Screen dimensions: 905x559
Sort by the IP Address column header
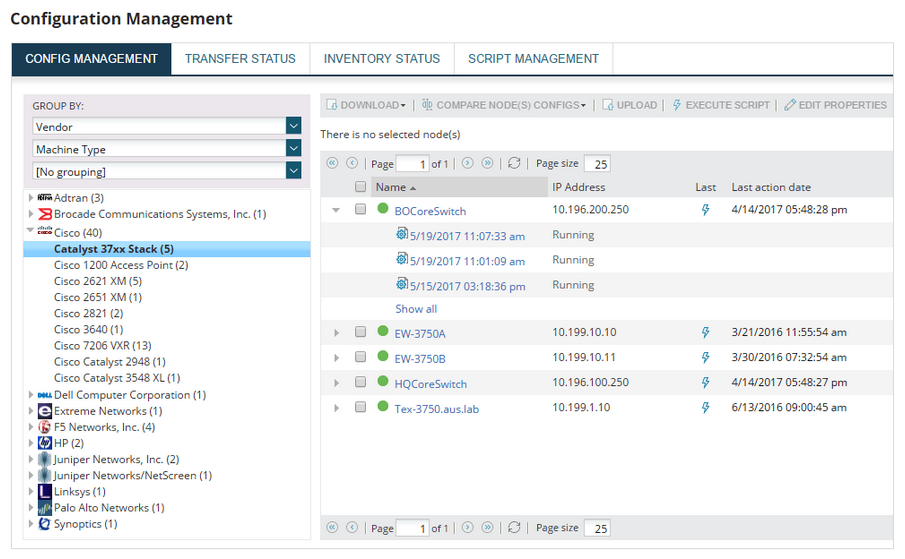[578, 187]
